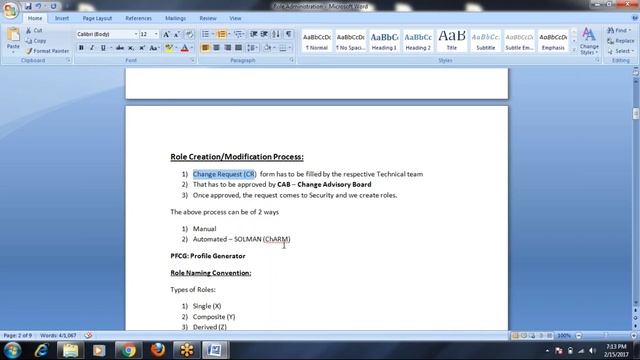Switch to Print Layout view
Image resolution: width=640 pixels, height=360 pixels.
516,336
